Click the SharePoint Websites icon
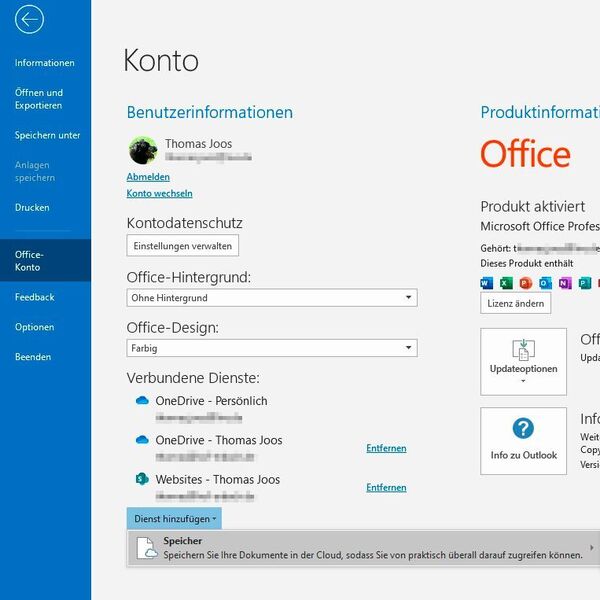This screenshot has height=600, width=600. [x=142, y=479]
